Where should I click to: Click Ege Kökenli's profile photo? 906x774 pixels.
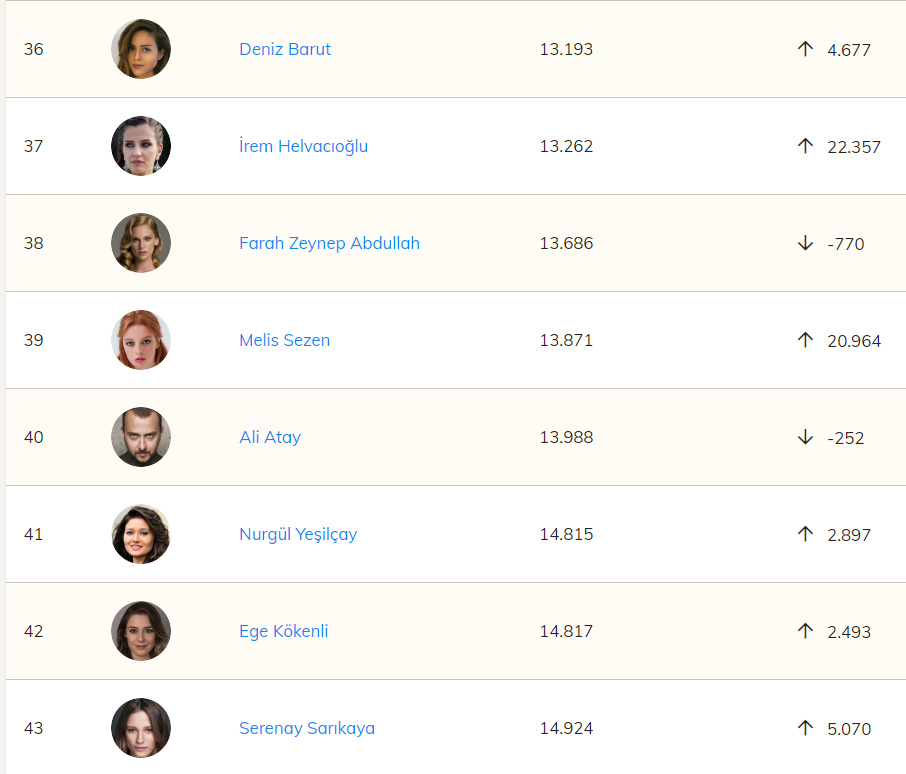[141, 631]
